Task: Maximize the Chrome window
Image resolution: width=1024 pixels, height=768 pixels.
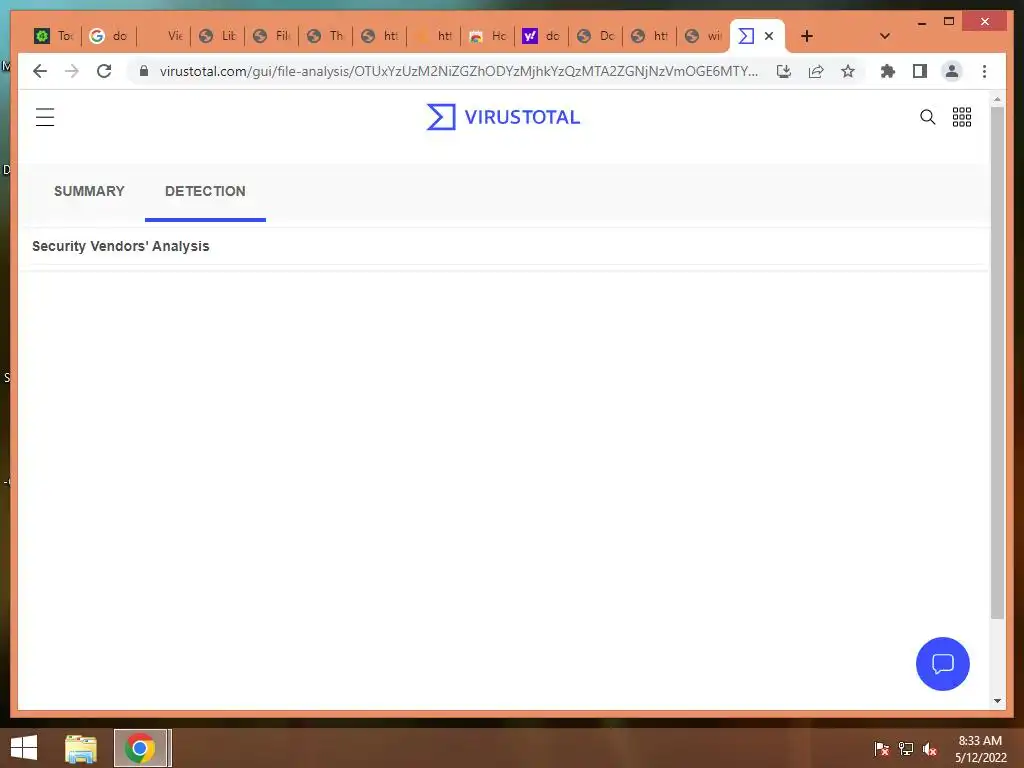Action: [949, 22]
